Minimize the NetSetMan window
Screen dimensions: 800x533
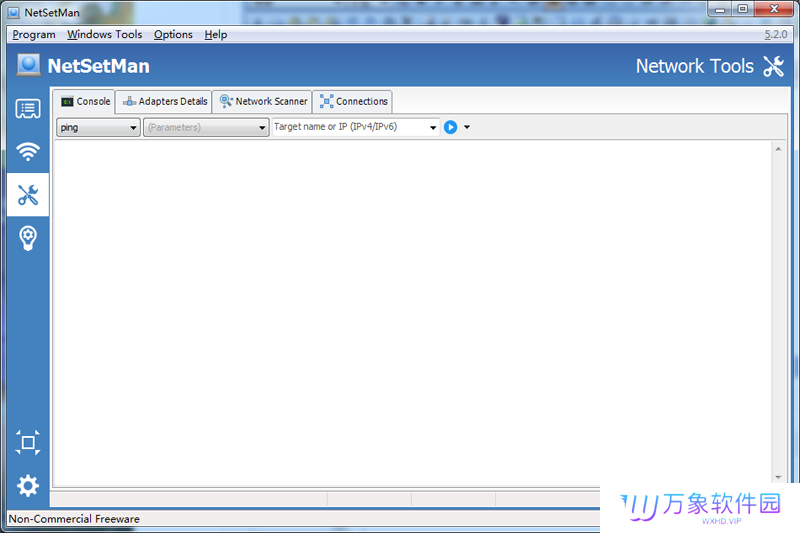(x=720, y=9)
